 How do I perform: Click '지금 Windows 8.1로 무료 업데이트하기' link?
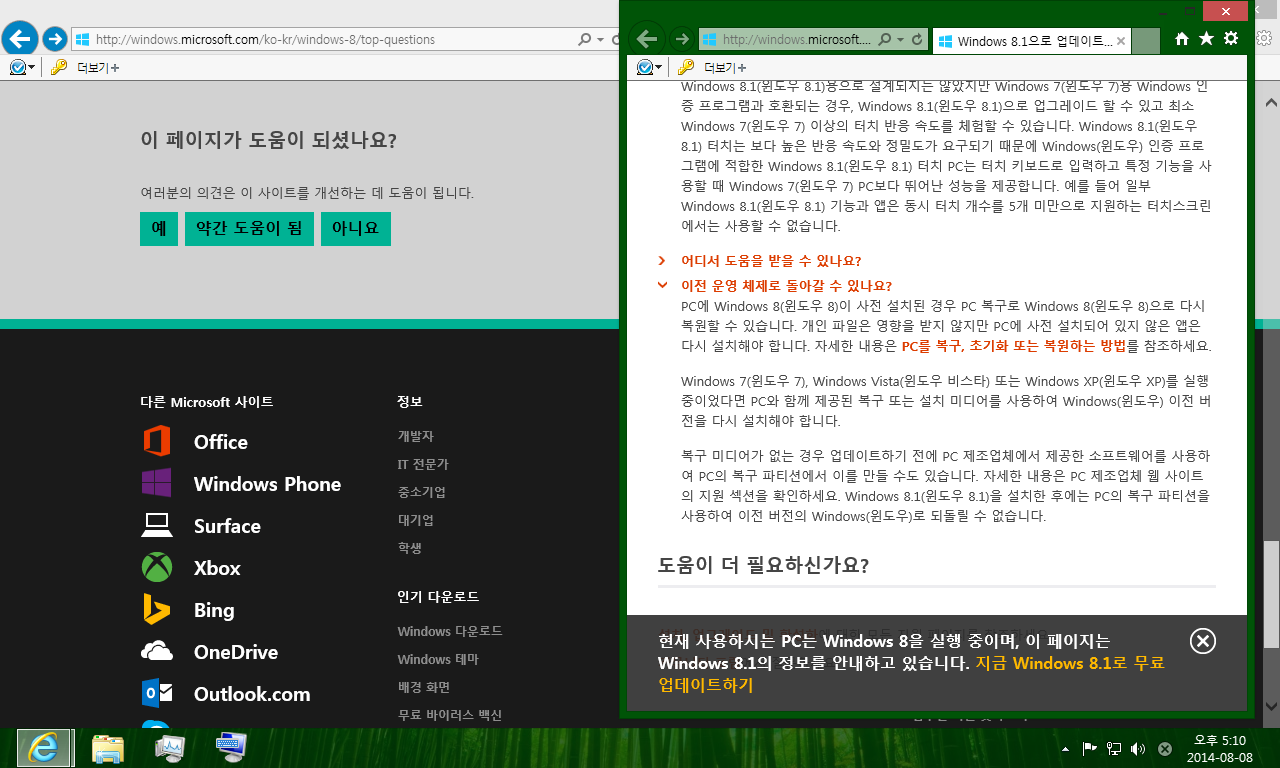pyautogui.click(x=911, y=674)
